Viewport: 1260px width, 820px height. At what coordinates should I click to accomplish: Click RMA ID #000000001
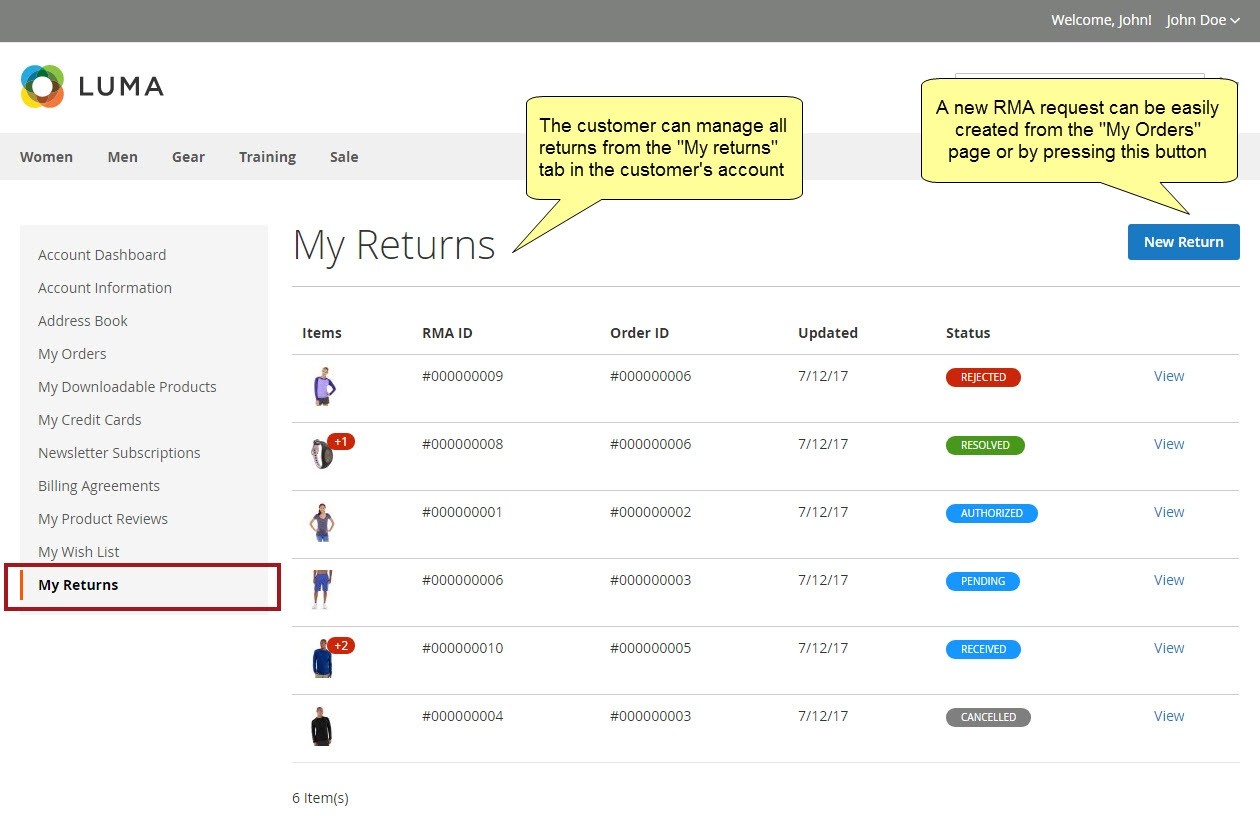(x=462, y=512)
